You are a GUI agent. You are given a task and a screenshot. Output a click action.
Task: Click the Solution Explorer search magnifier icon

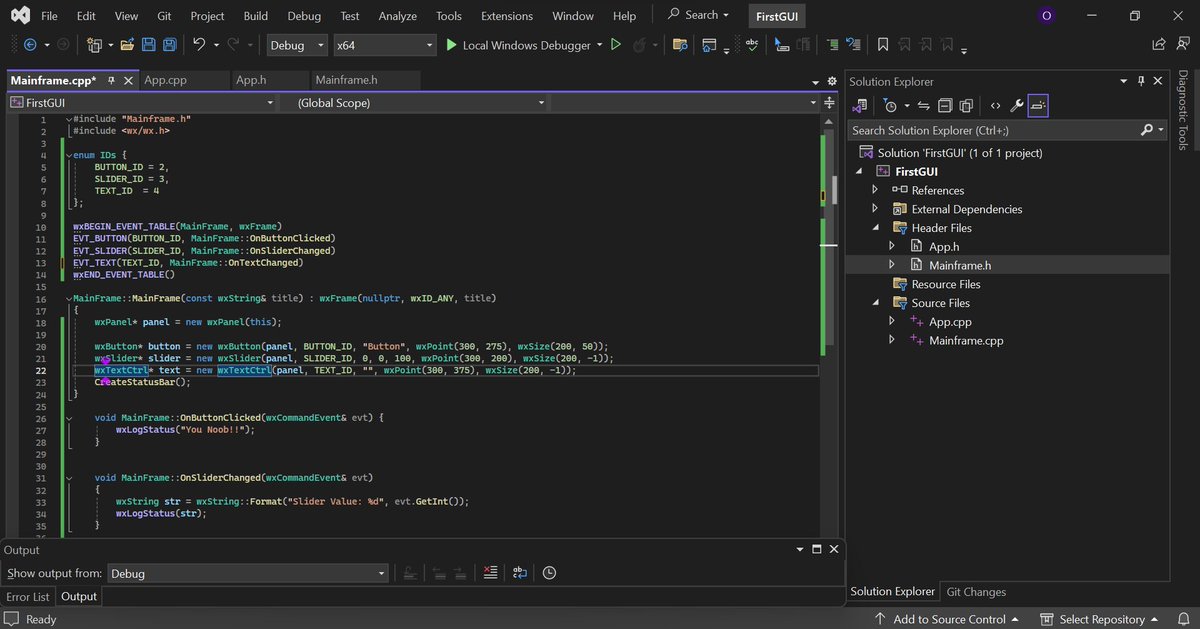point(1147,130)
